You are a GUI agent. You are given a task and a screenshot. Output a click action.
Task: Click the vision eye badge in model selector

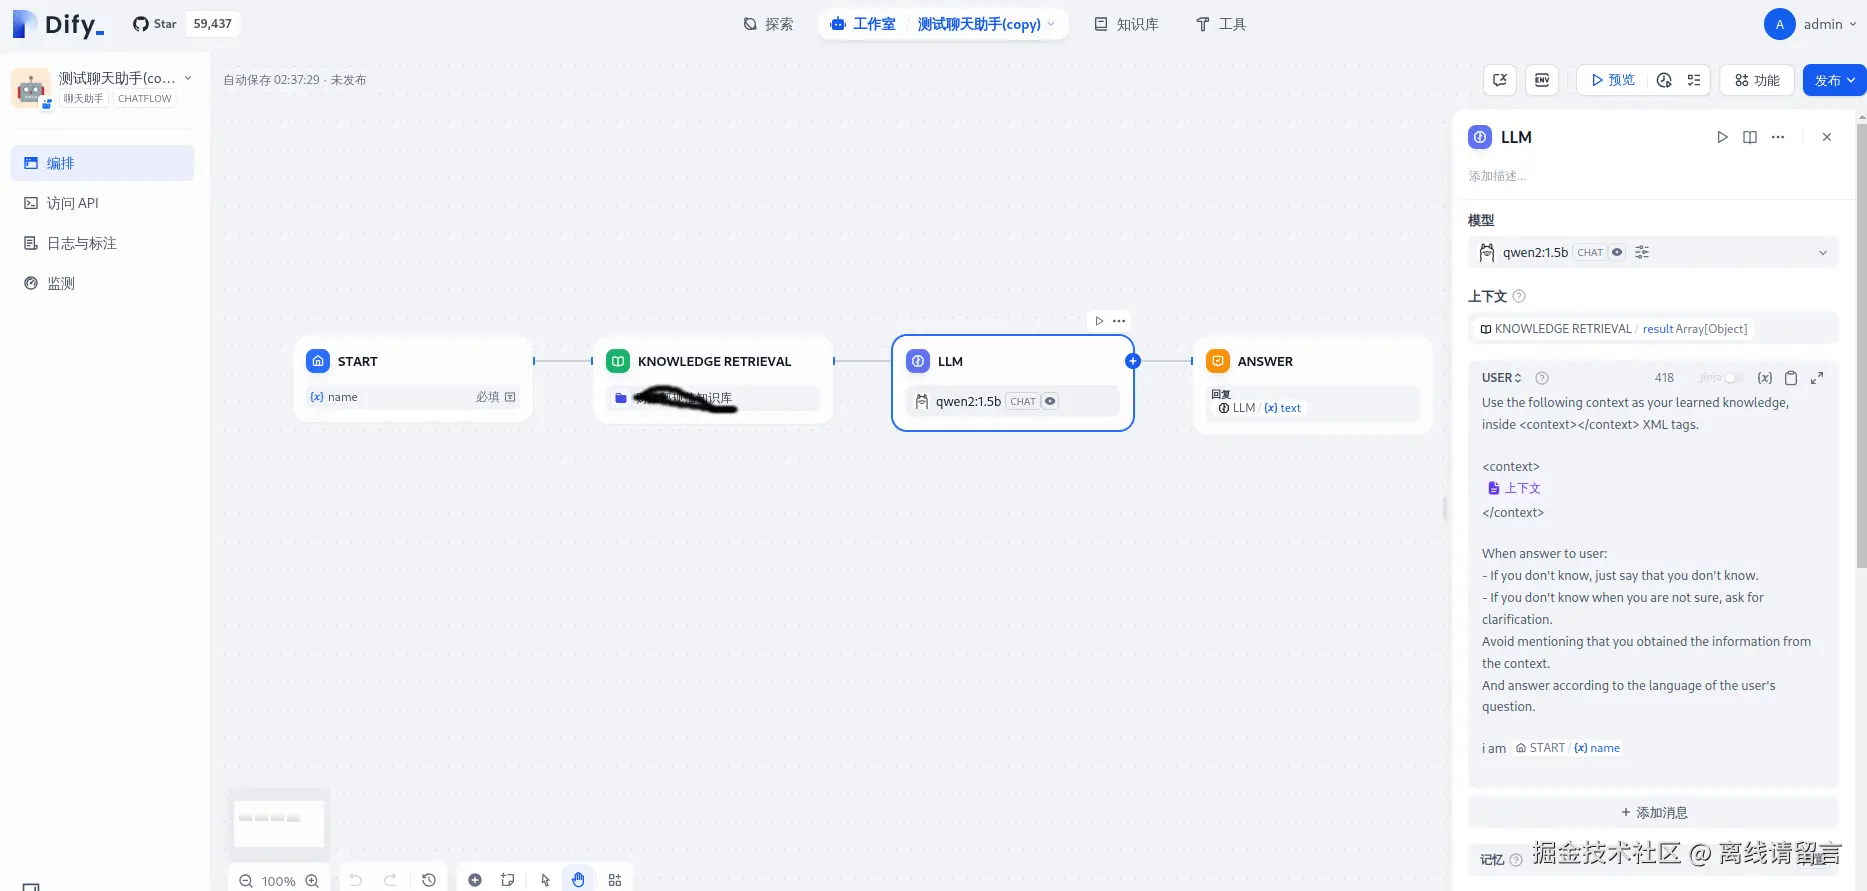(x=1617, y=252)
